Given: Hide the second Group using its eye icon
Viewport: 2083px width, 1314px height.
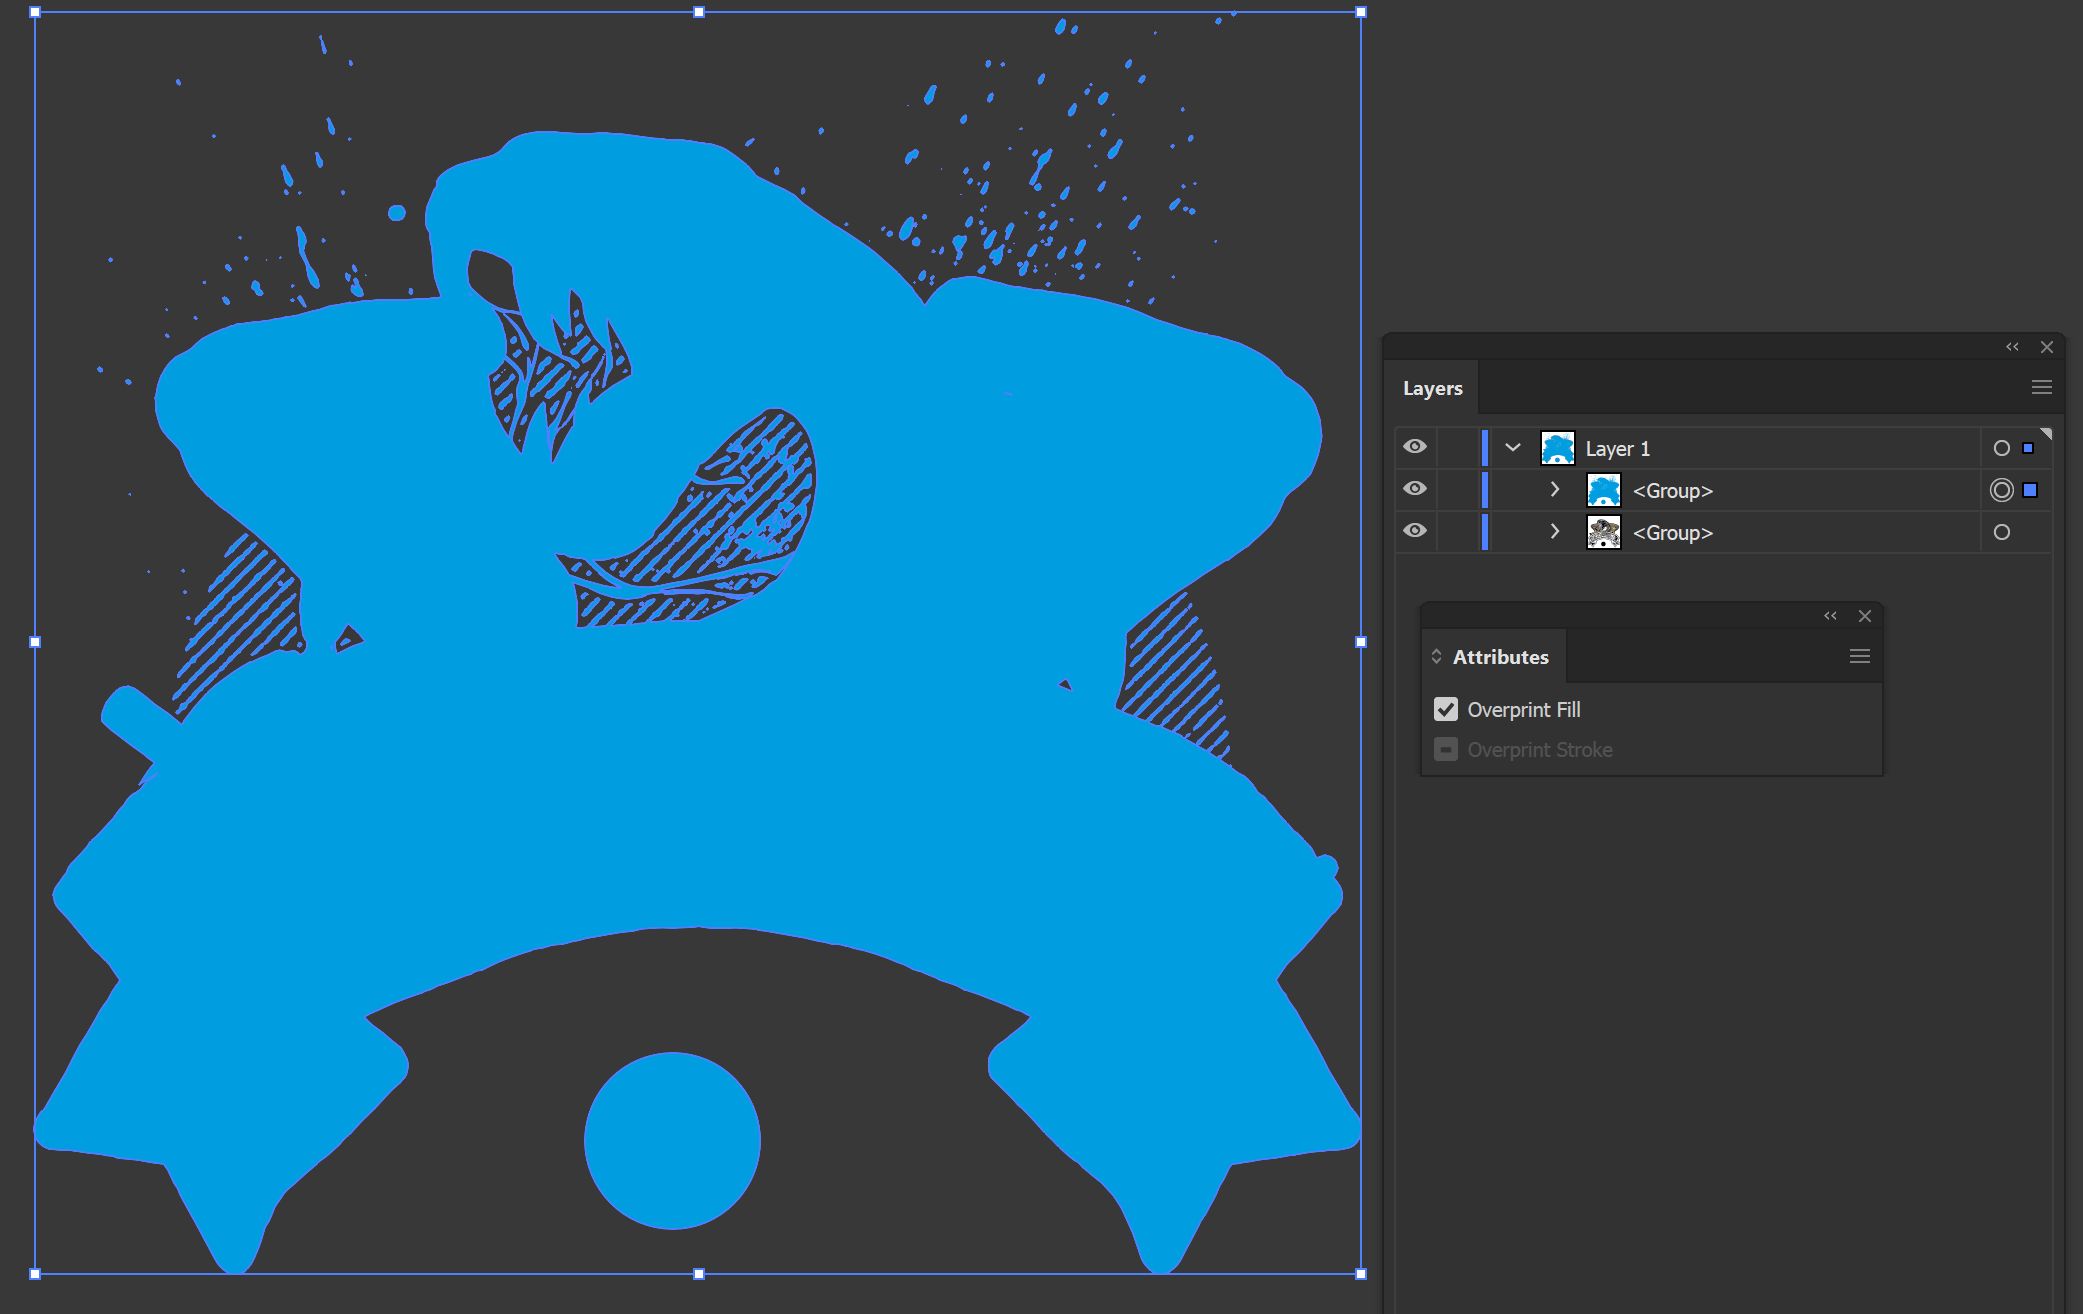Looking at the screenshot, I should 1414,531.
